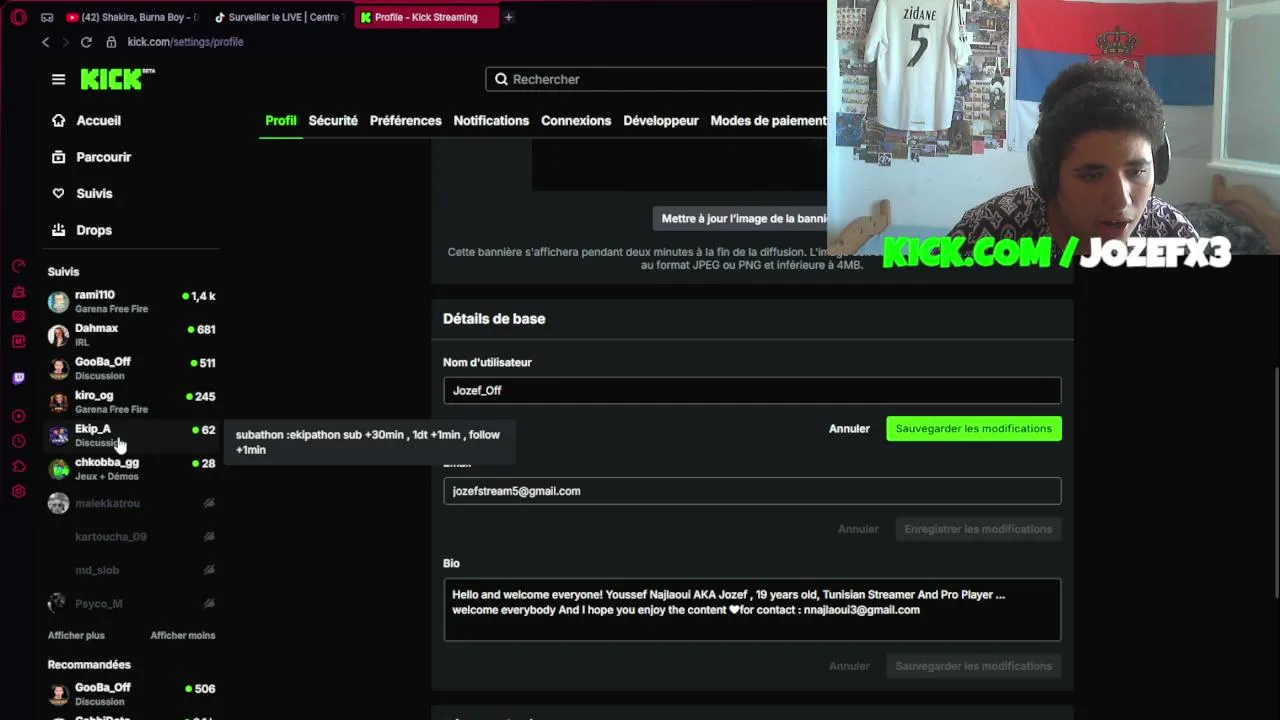Open Ekip_A channel in Suivis
Viewport: 1280px width, 720px height.
(x=131, y=435)
